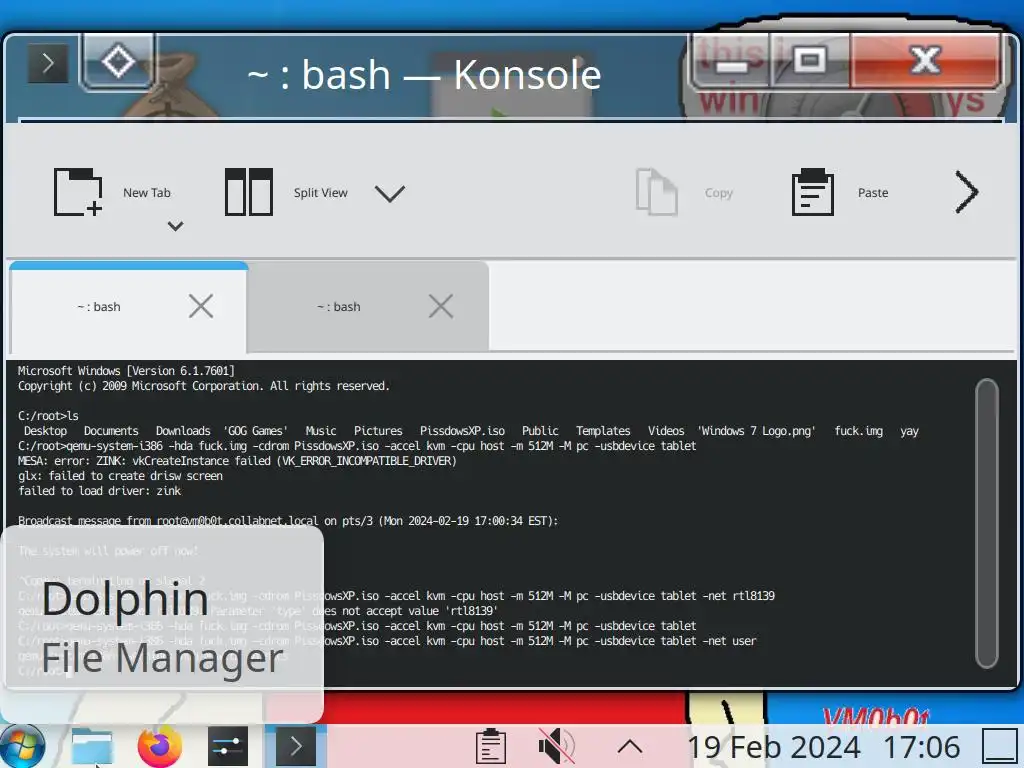1024x768 pixels.
Task: Click the 'Windows 7 Logo.png' filename text
Action: (757, 431)
